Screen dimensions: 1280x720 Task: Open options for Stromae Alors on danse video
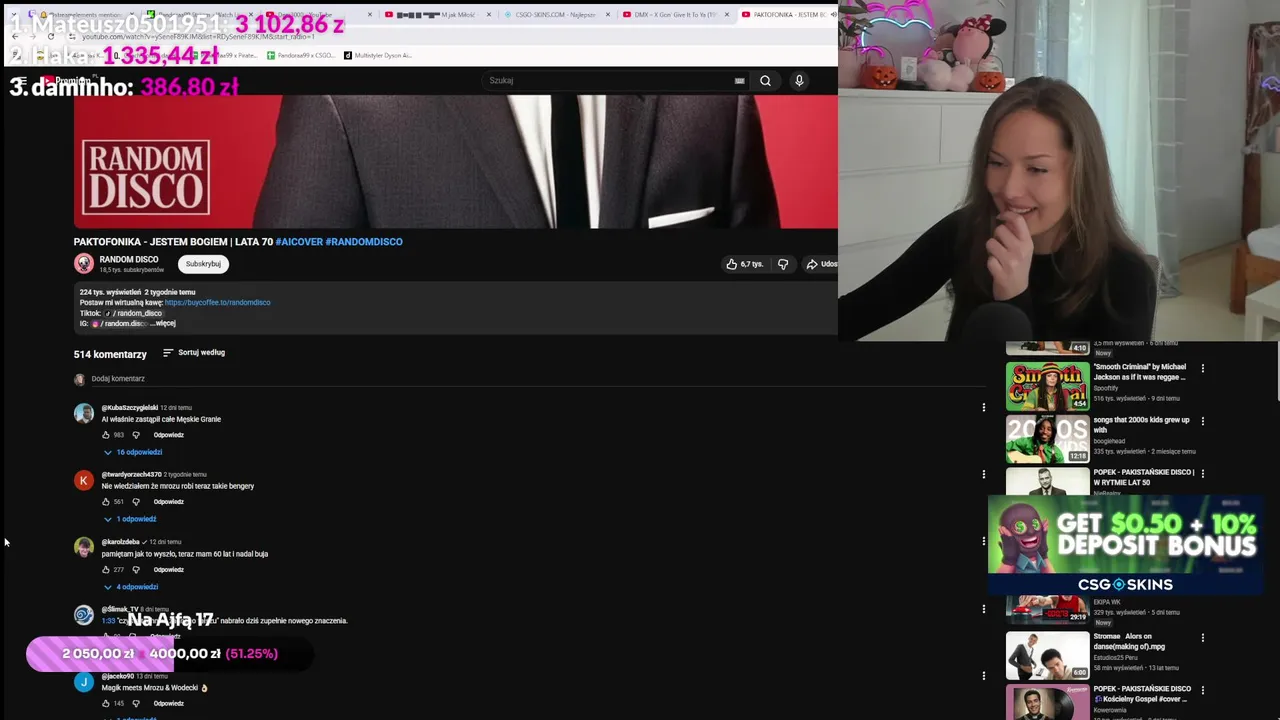point(1202,637)
